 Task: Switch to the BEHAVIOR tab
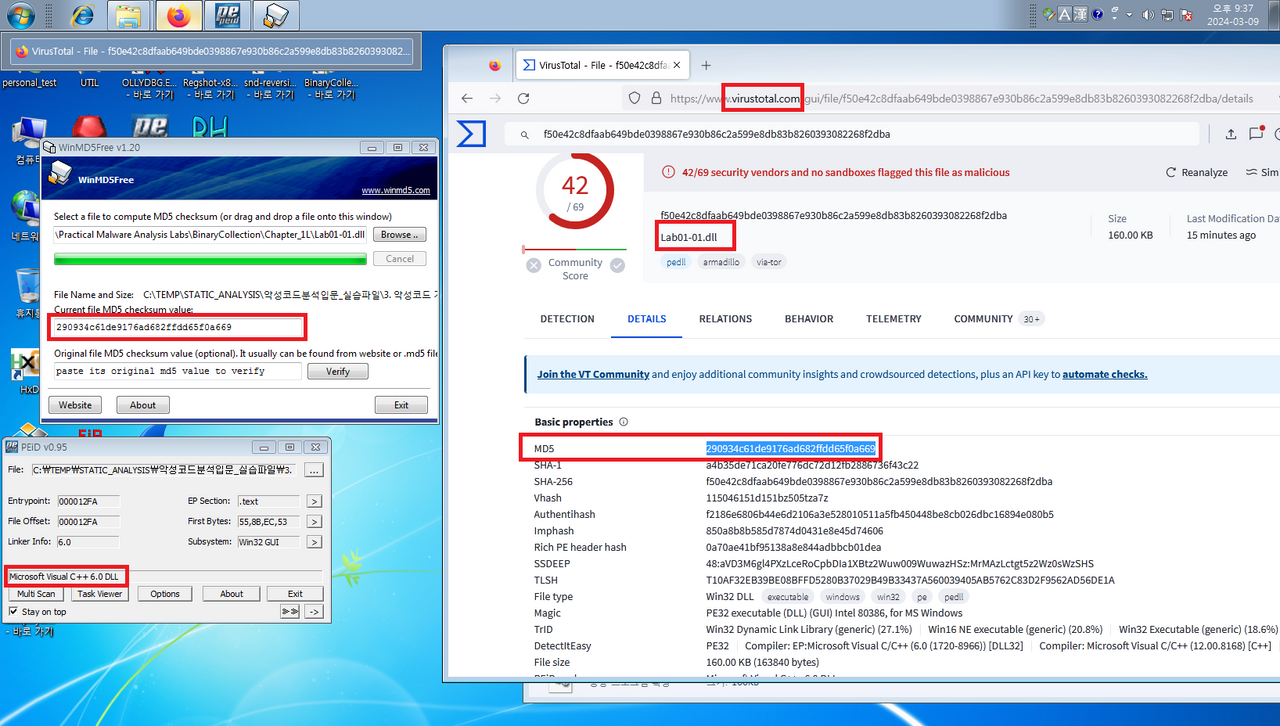809,319
